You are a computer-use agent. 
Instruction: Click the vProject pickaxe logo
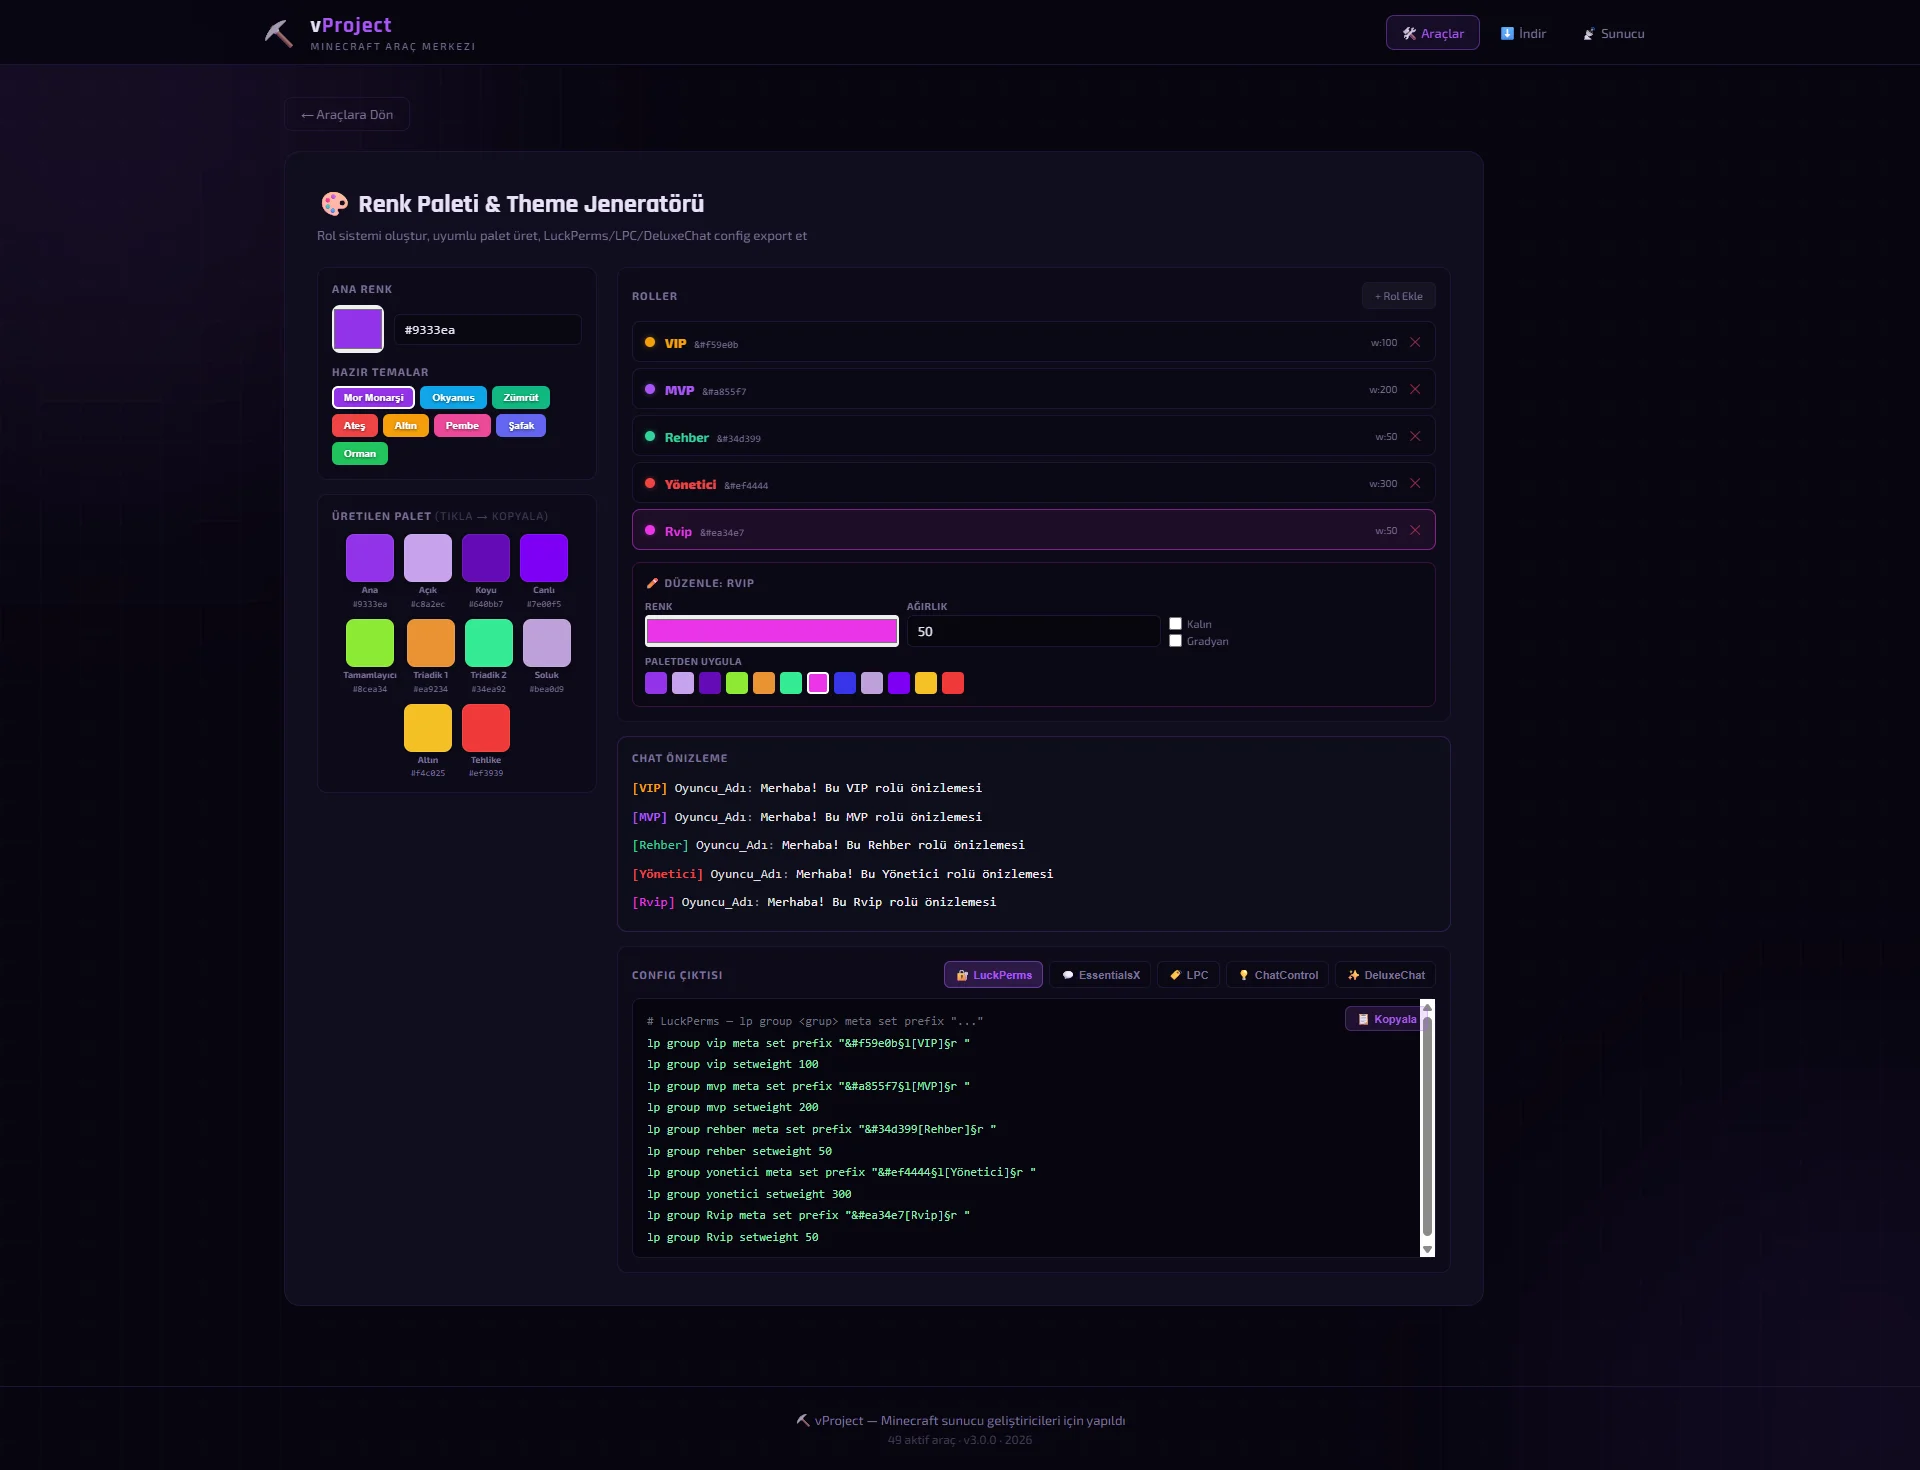point(278,33)
